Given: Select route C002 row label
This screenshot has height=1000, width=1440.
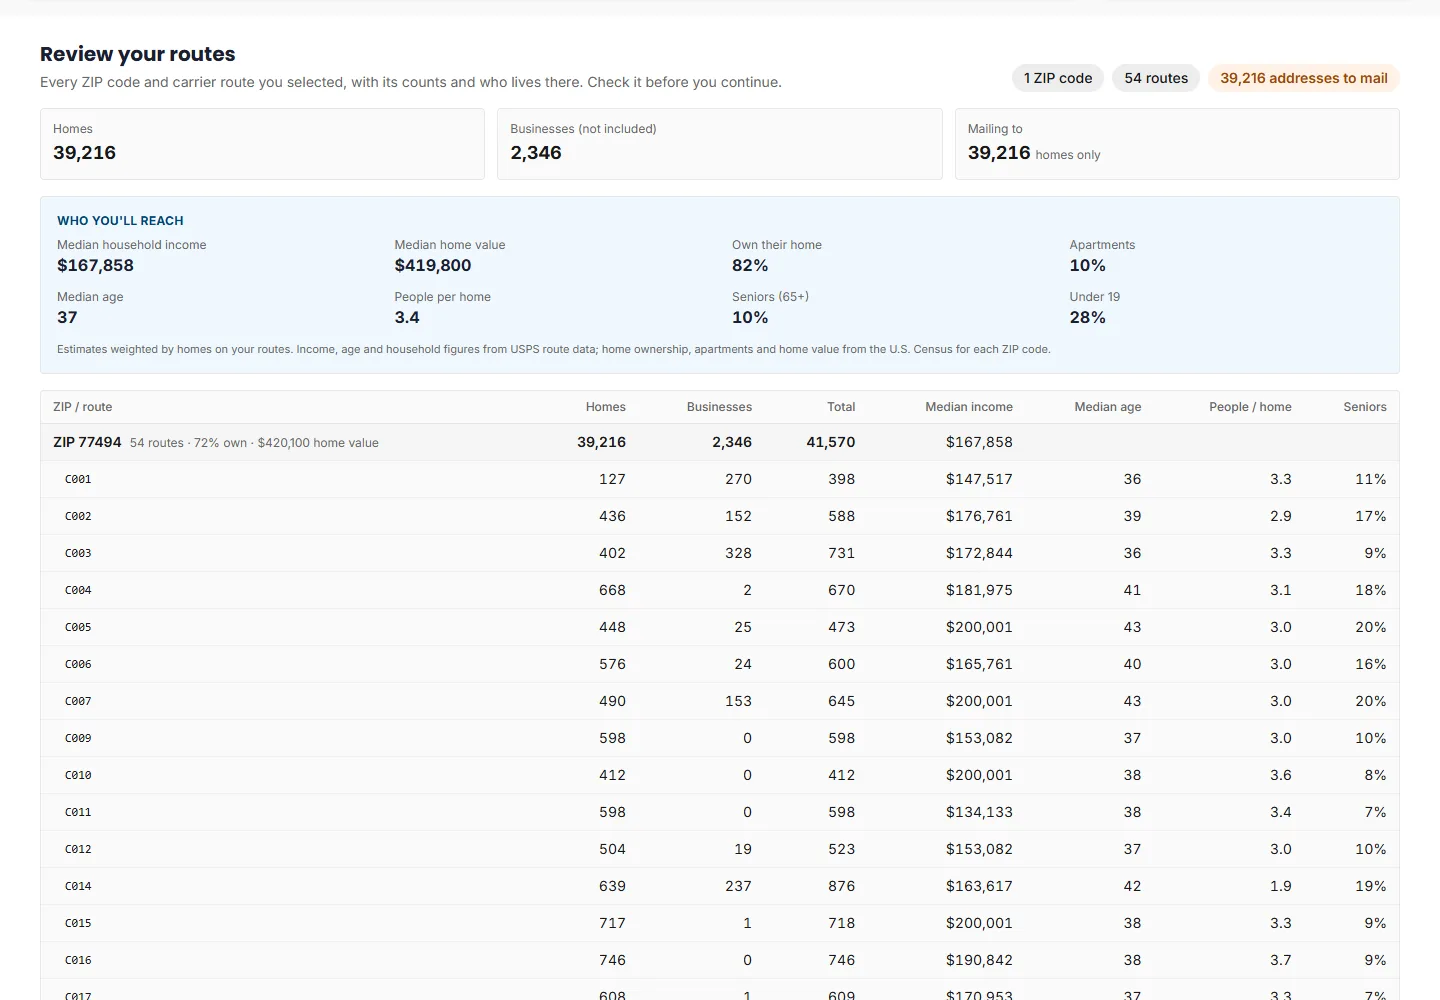Looking at the screenshot, I should point(78,516).
